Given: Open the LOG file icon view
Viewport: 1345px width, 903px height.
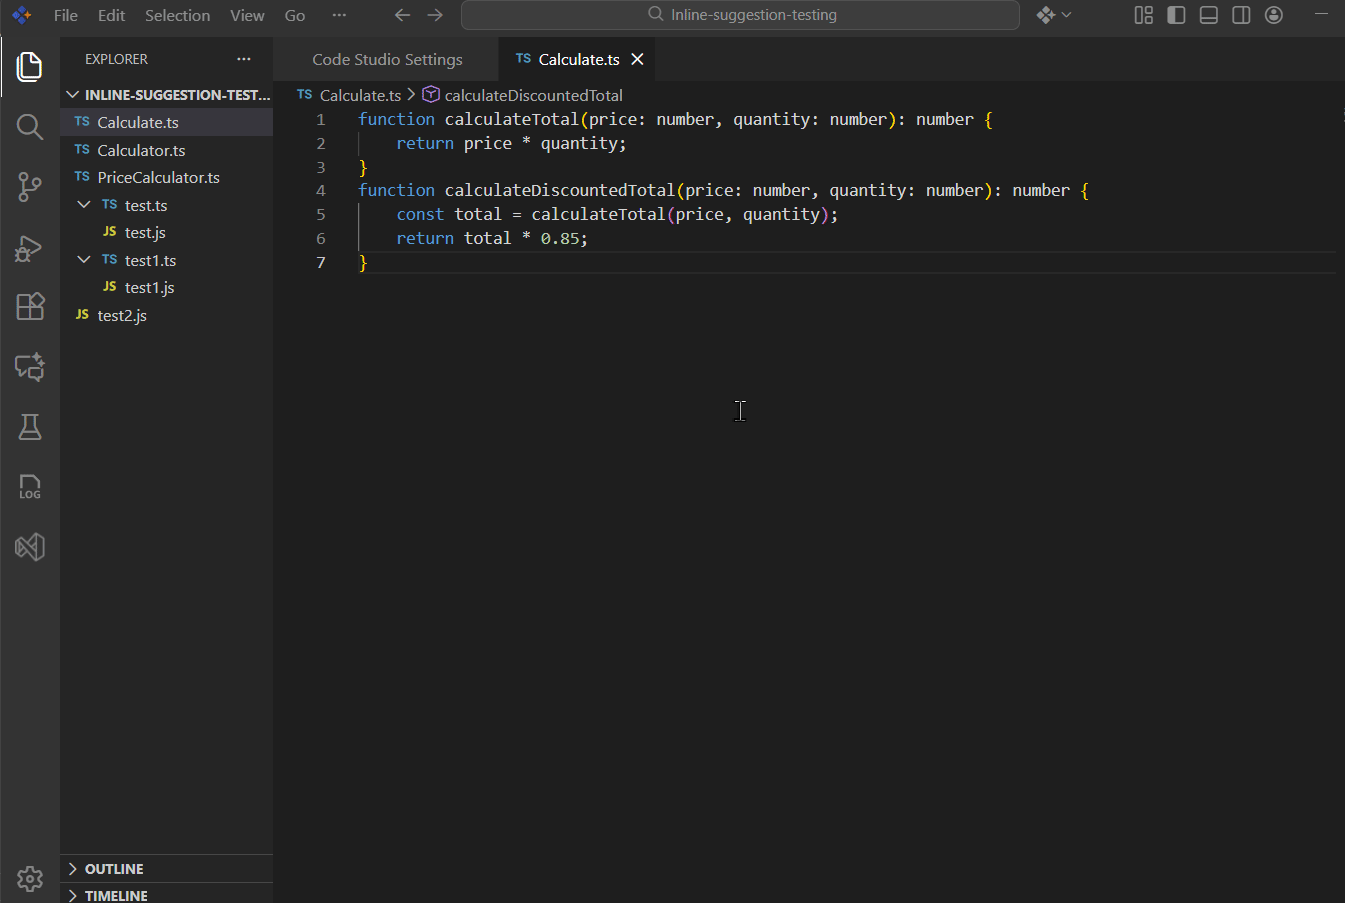Looking at the screenshot, I should coord(30,487).
